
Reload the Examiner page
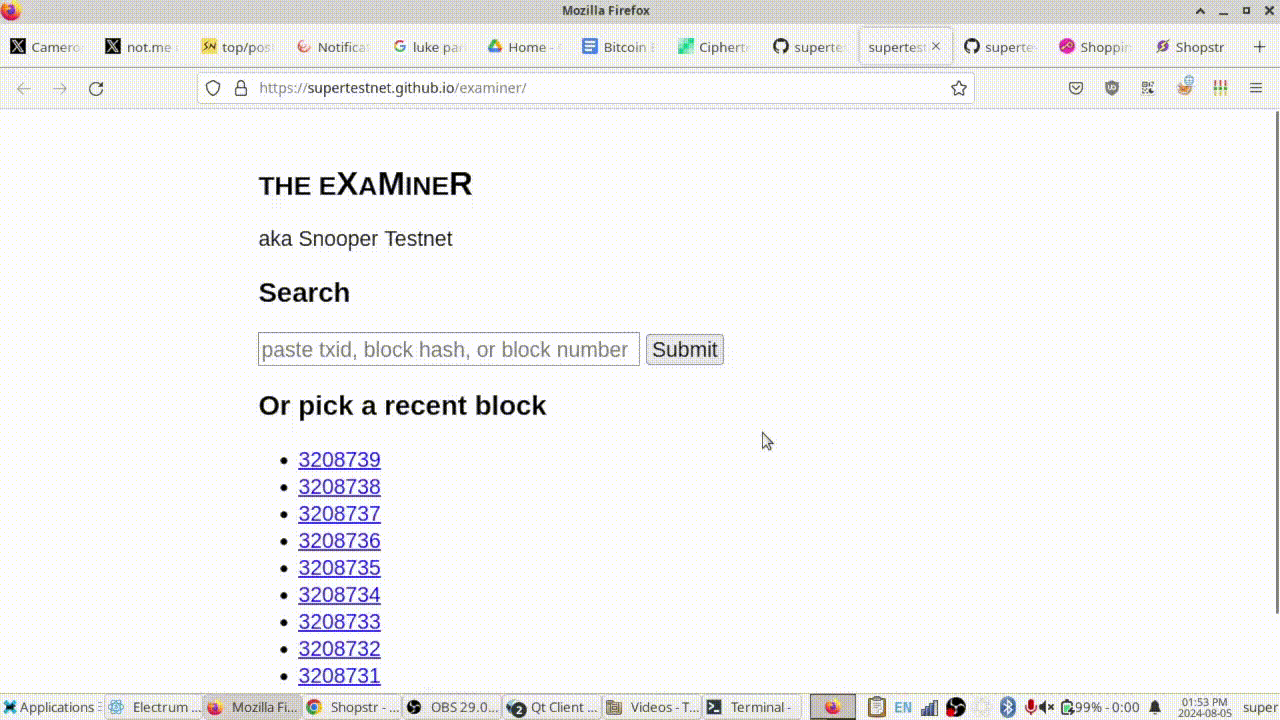pyautogui.click(x=96, y=88)
